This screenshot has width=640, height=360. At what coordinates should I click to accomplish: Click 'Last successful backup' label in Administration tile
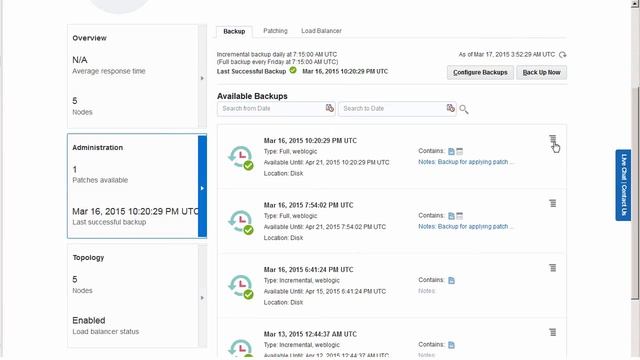(x=109, y=222)
